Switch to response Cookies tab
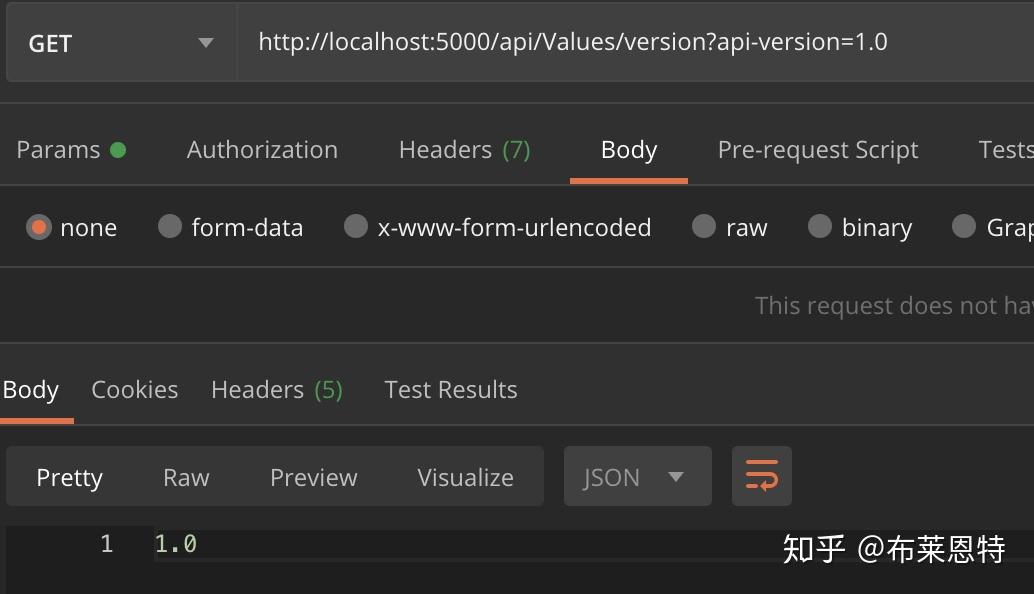1034x594 pixels. click(x=134, y=390)
